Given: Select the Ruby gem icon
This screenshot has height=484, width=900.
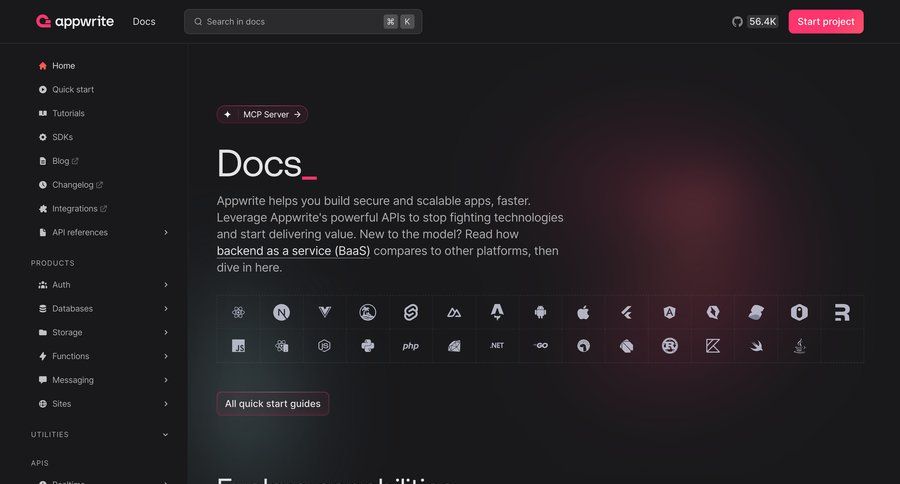Looking at the screenshot, I should [454, 346].
